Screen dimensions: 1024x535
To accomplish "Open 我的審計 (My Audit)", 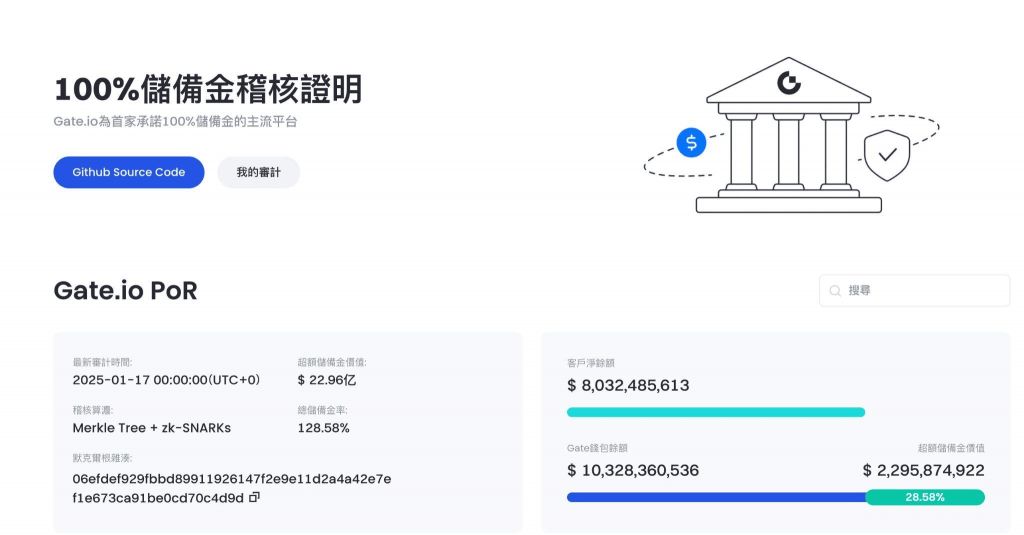I will 258,172.
